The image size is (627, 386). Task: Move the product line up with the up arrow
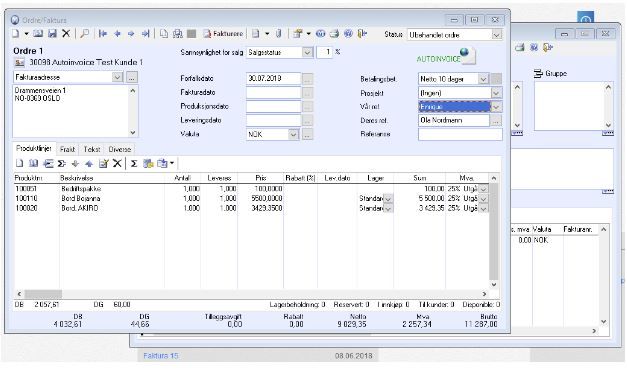(x=89, y=163)
